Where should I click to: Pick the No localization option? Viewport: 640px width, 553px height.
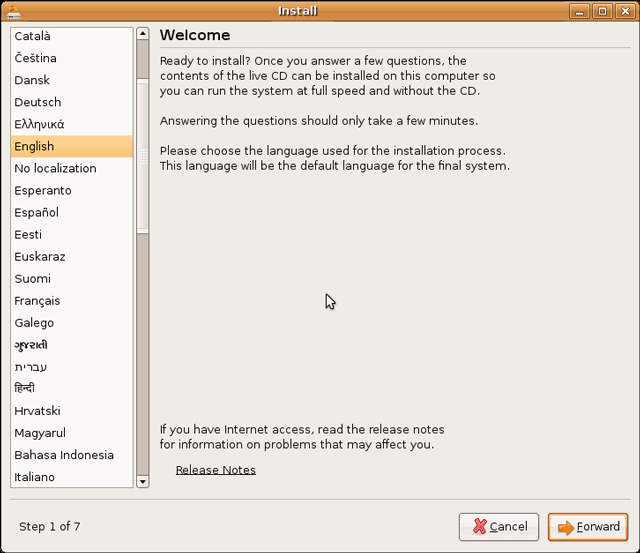[x=55, y=168]
